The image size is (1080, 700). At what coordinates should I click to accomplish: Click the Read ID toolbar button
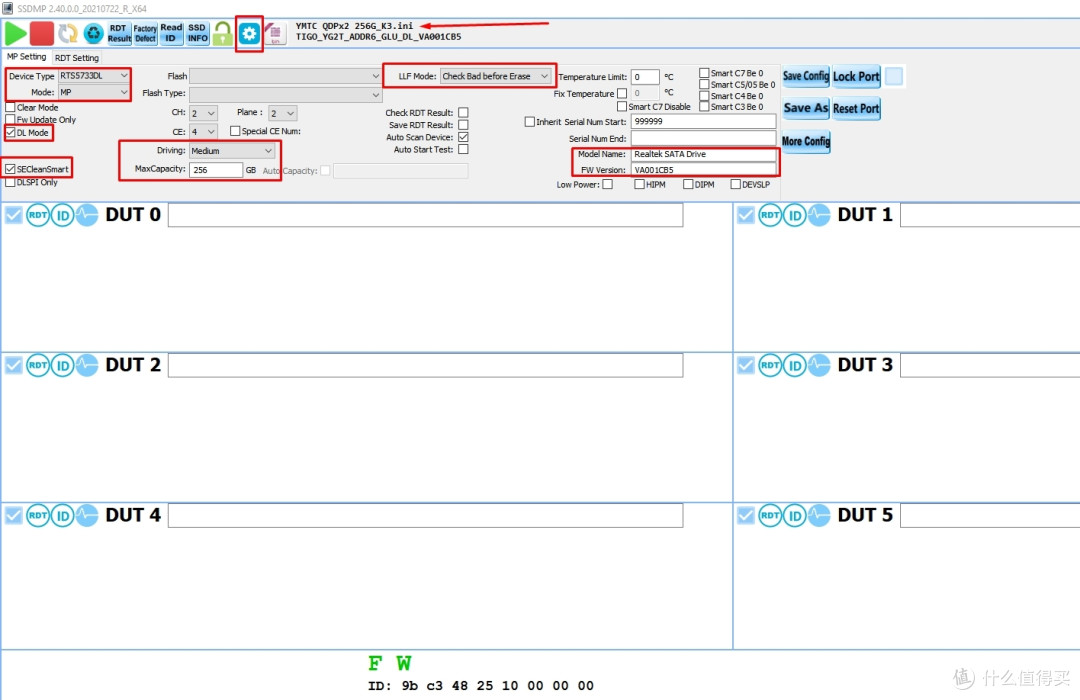171,33
